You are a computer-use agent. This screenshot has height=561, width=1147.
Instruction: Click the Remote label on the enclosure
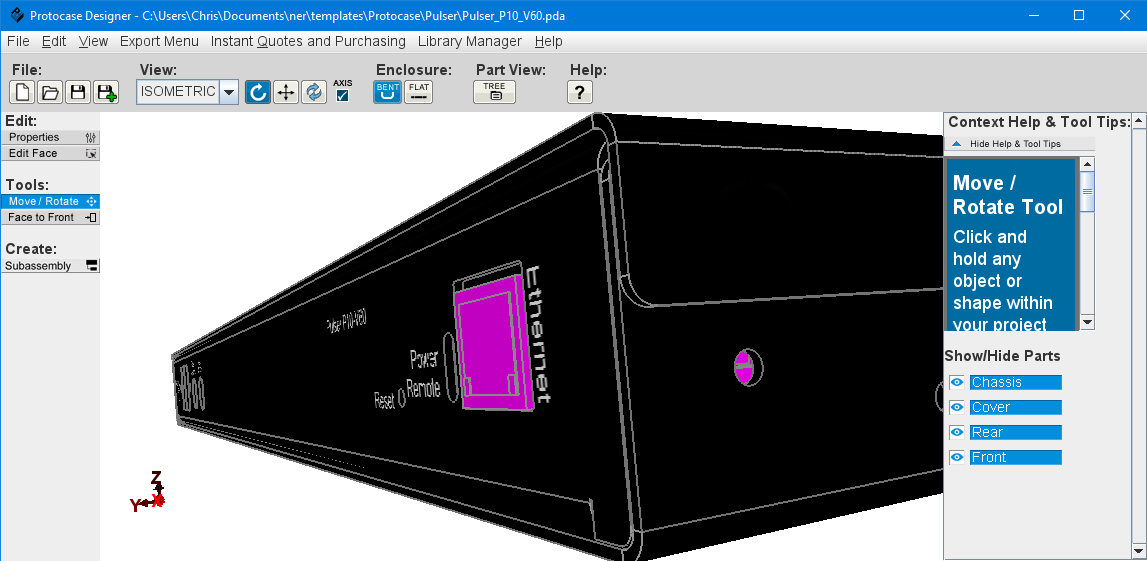(x=424, y=388)
